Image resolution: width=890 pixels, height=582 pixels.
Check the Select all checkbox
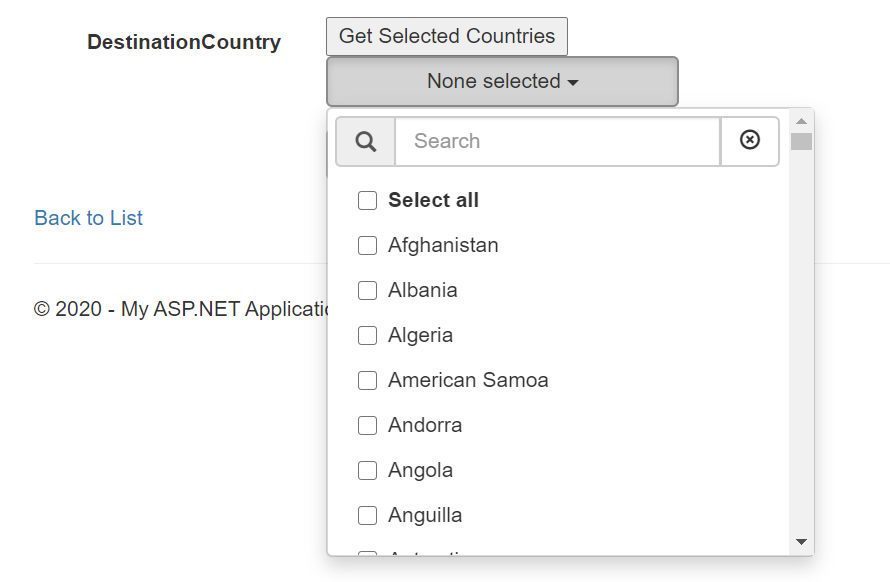pyautogui.click(x=367, y=200)
